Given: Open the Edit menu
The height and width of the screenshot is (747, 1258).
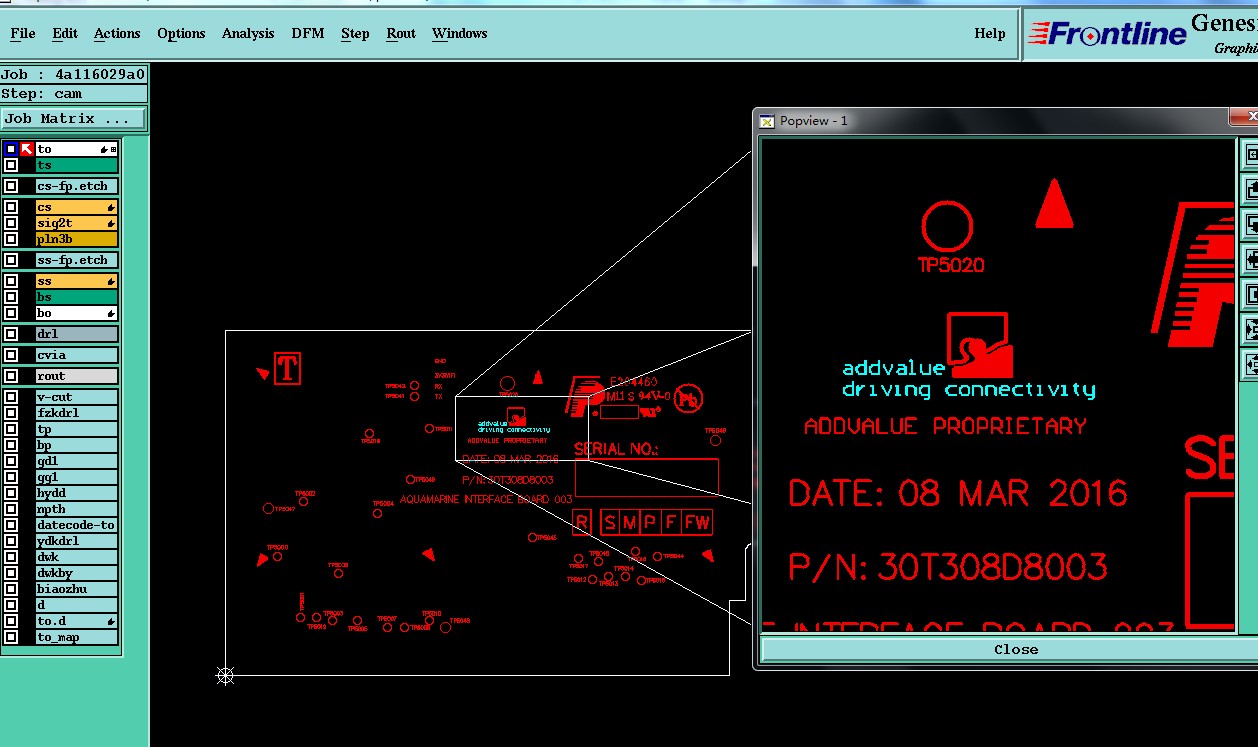Looking at the screenshot, I should coord(65,33).
